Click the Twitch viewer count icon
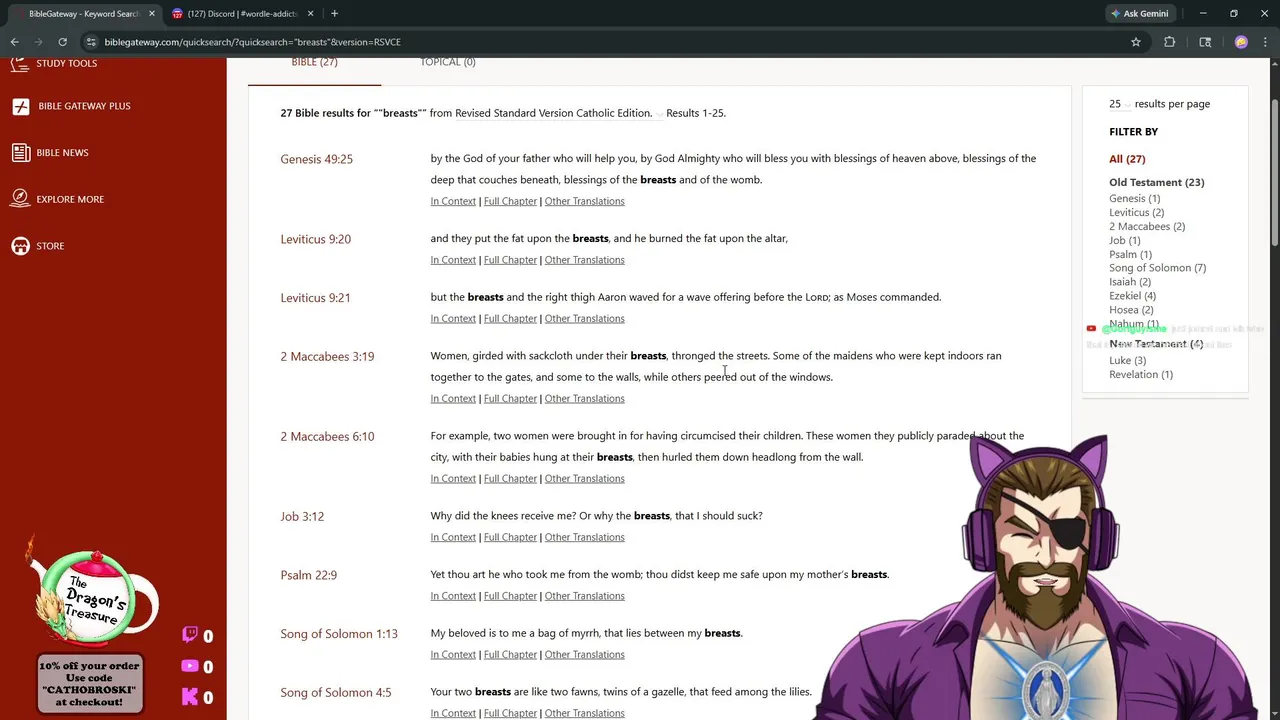Viewport: 1280px width, 720px height. click(x=190, y=635)
